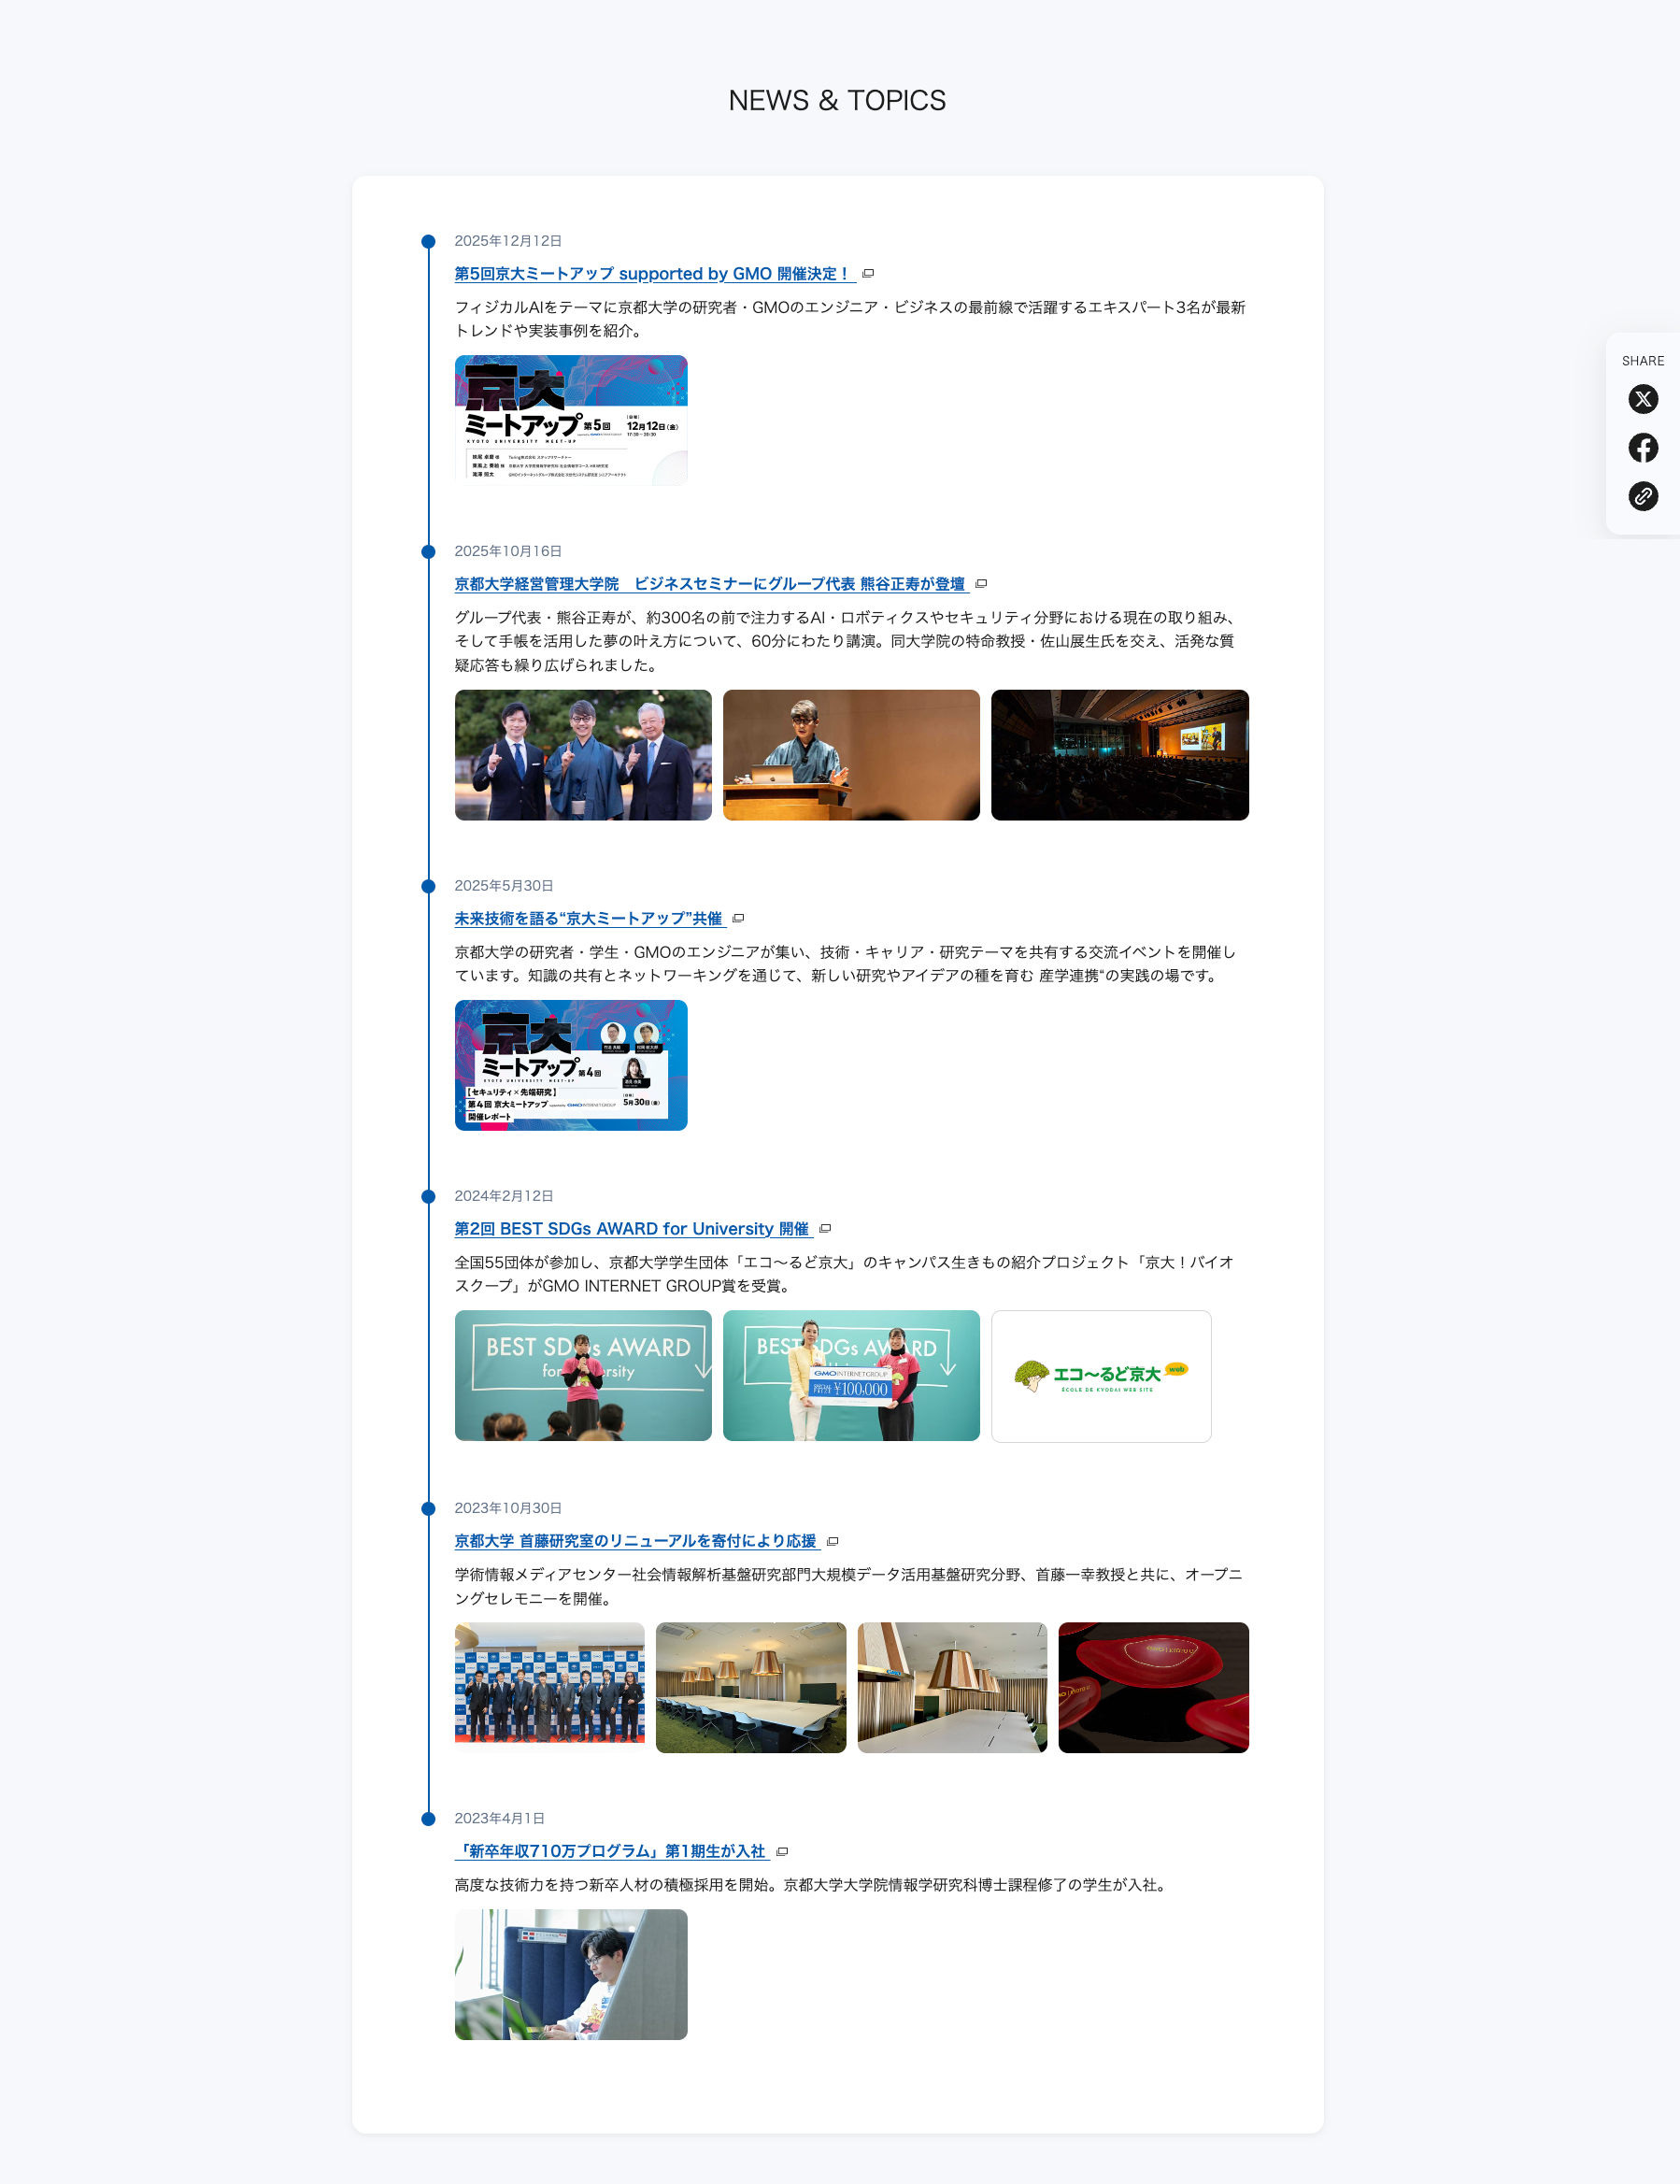Open 第5回京大ミートアップ supported by GMO link
Image resolution: width=1680 pixels, height=2184 pixels.
point(652,274)
